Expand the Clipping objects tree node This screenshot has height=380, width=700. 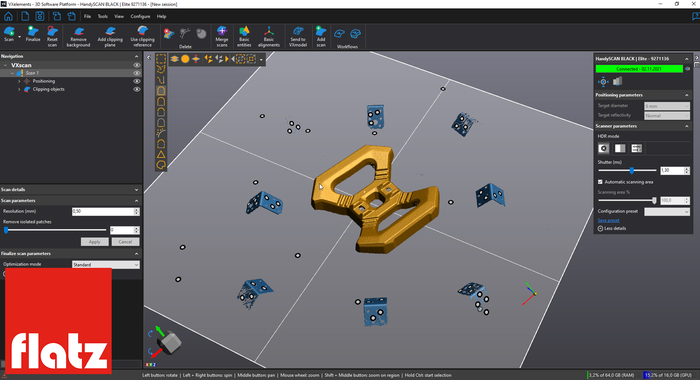[x=19, y=89]
